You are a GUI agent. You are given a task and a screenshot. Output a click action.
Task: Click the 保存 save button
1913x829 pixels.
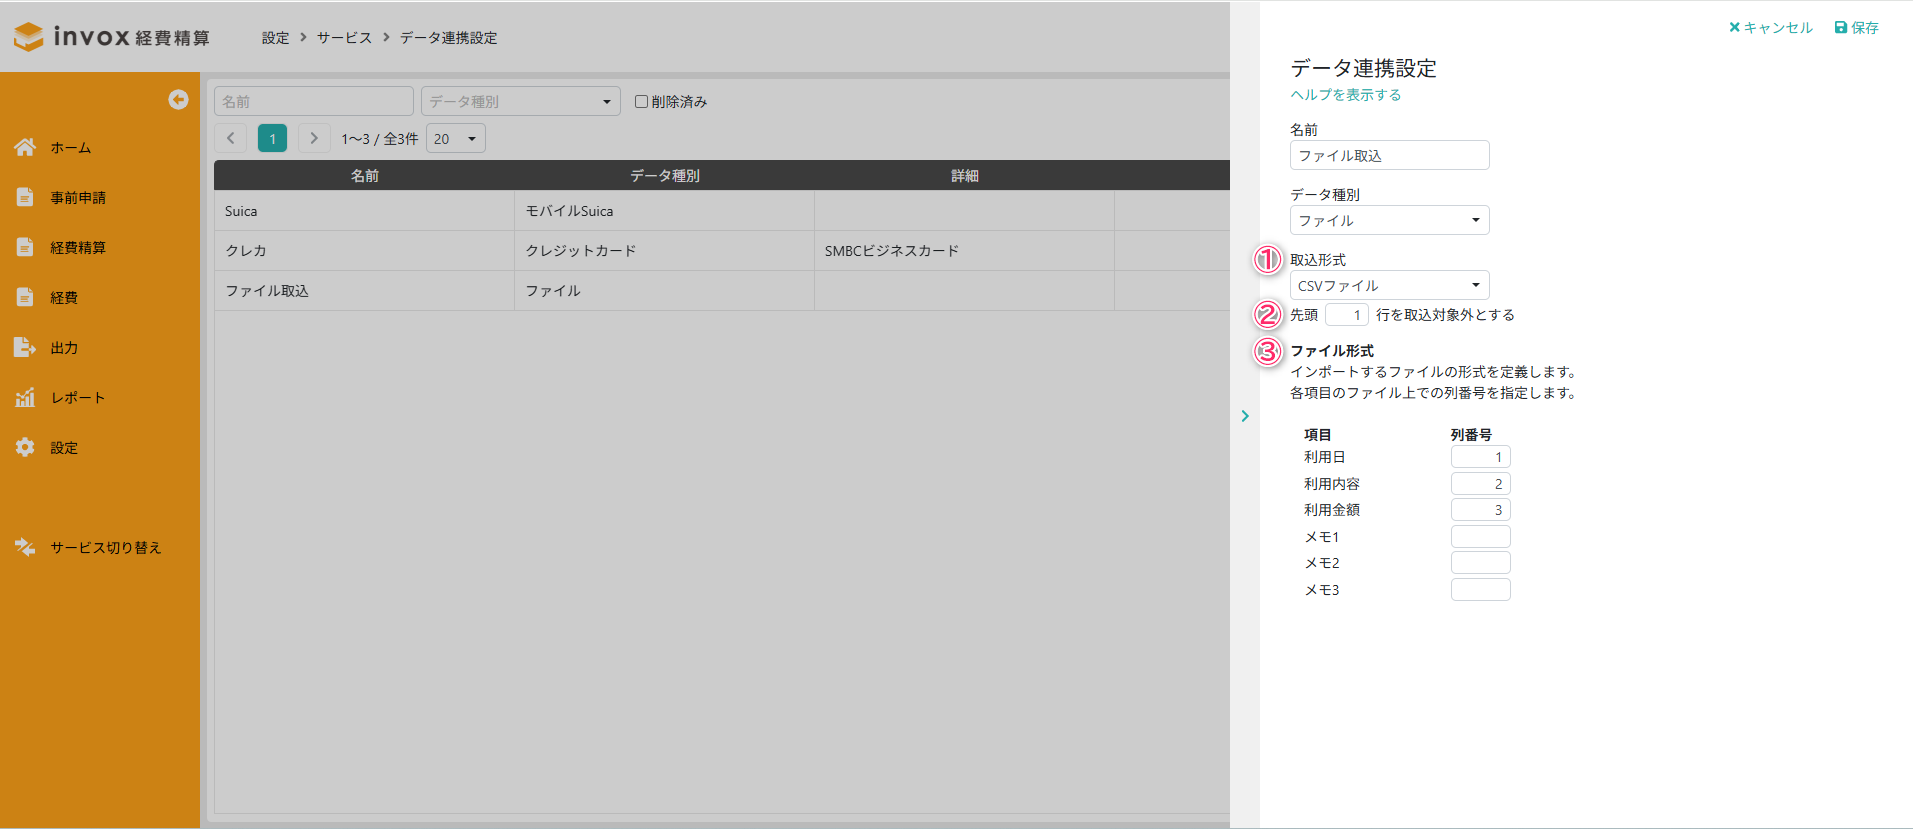pyautogui.click(x=1856, y=27)
